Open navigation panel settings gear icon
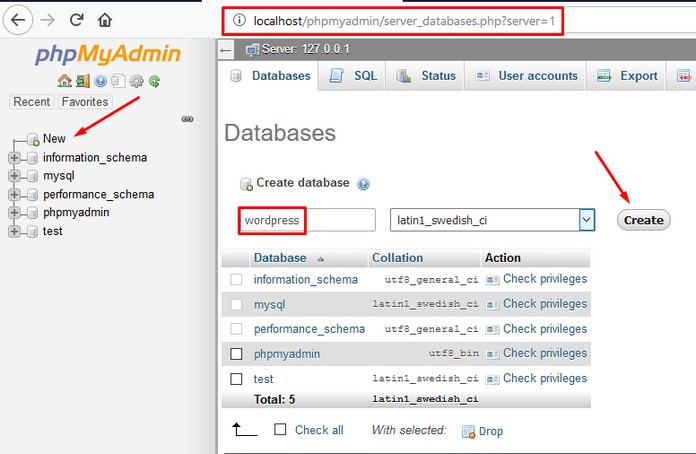 136,81
